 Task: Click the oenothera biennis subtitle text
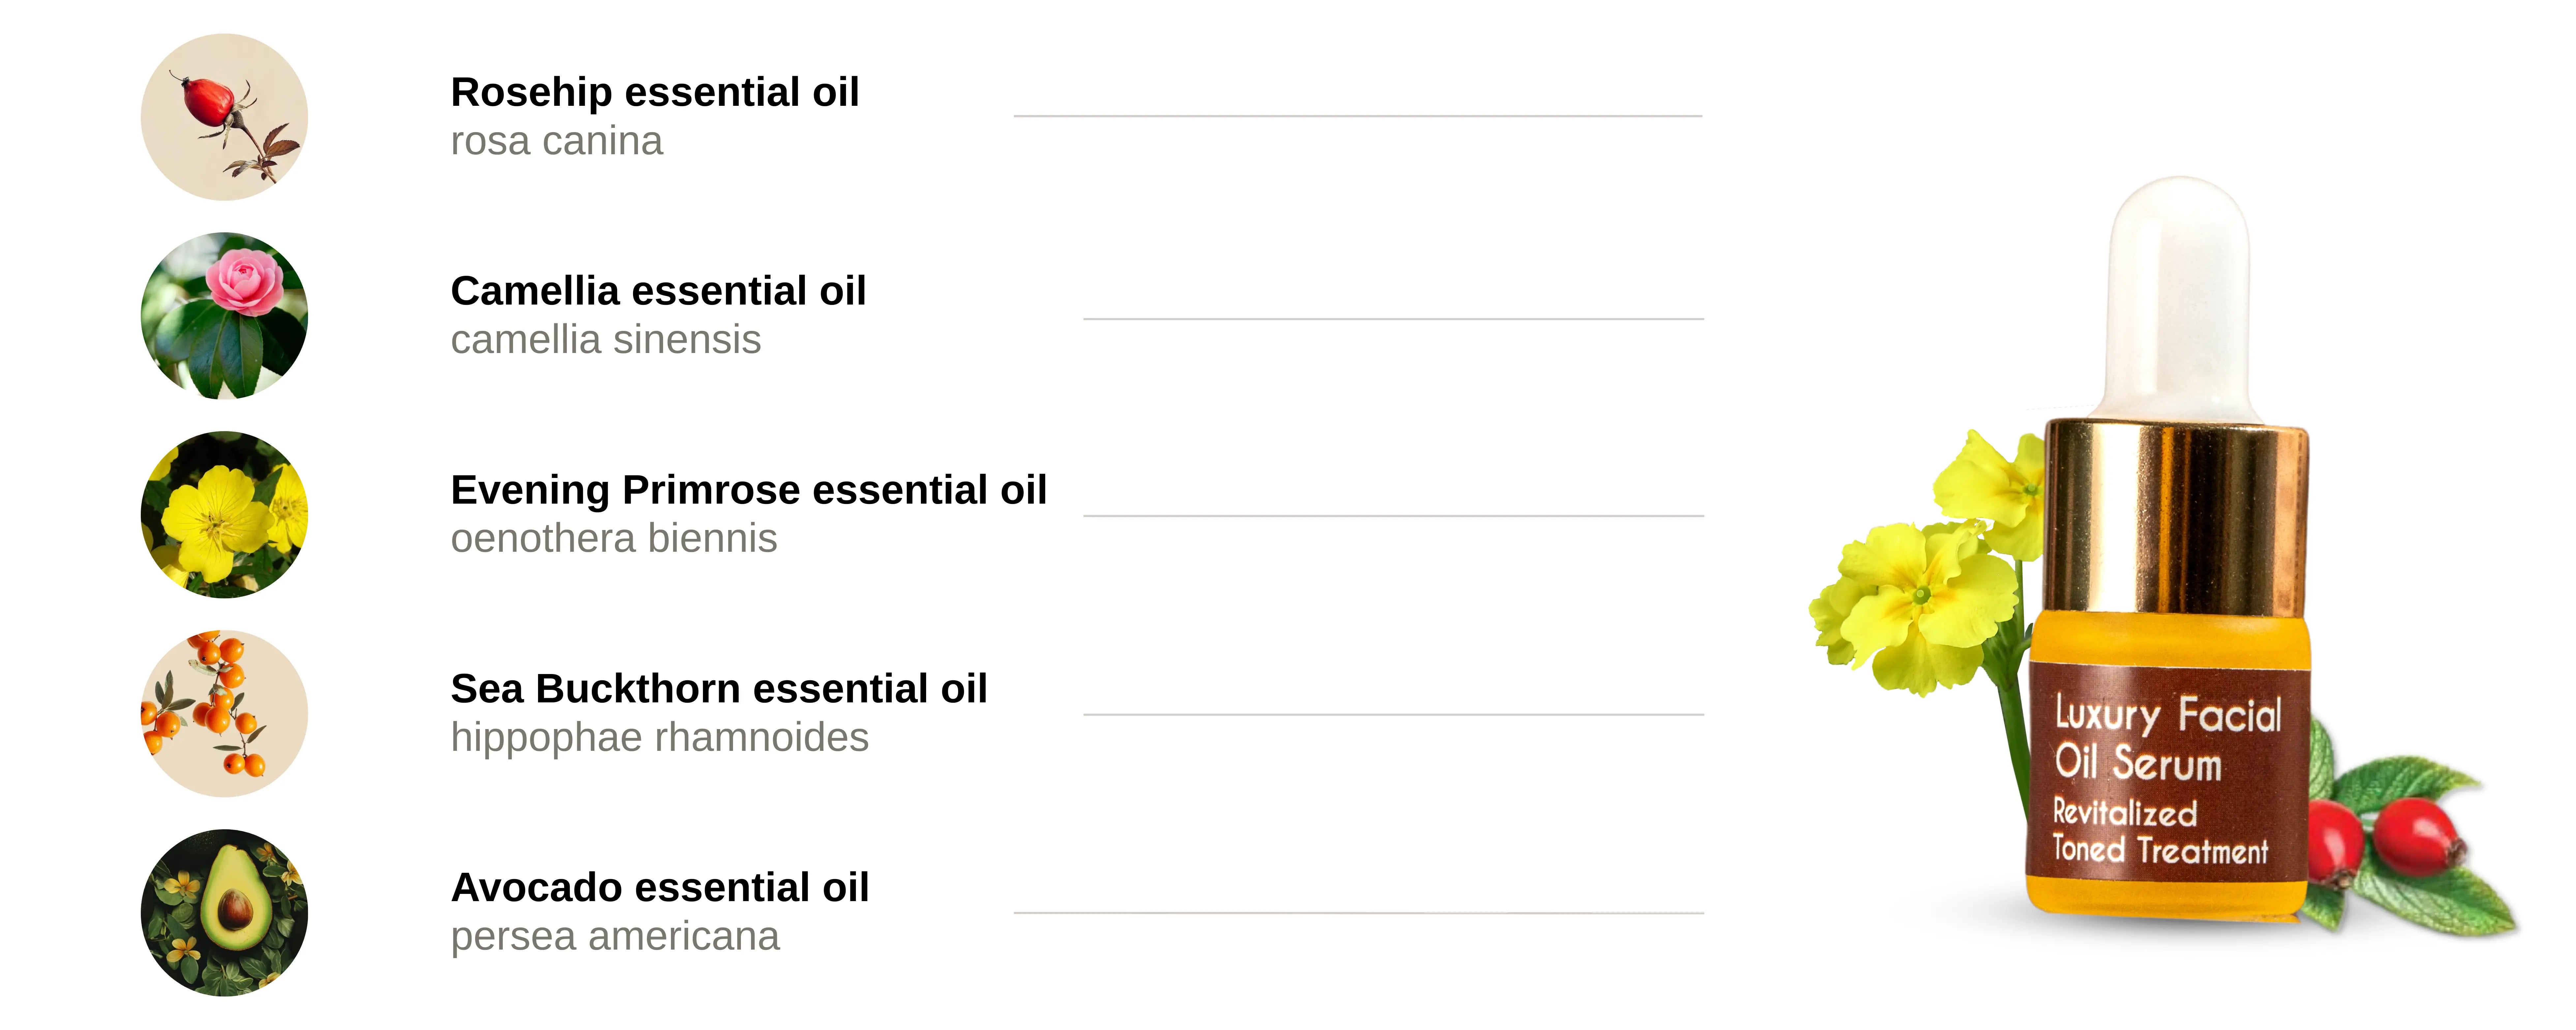click(614, 539)
